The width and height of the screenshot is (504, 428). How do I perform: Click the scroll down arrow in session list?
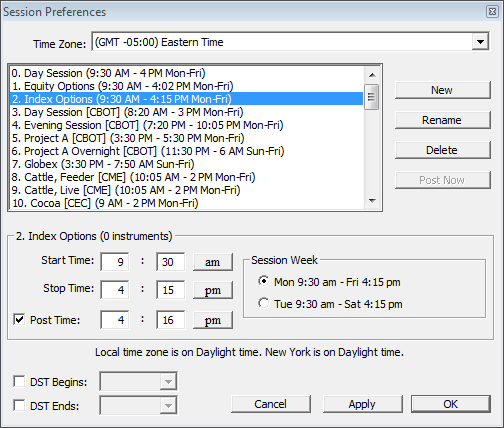[x=372, y=201]
